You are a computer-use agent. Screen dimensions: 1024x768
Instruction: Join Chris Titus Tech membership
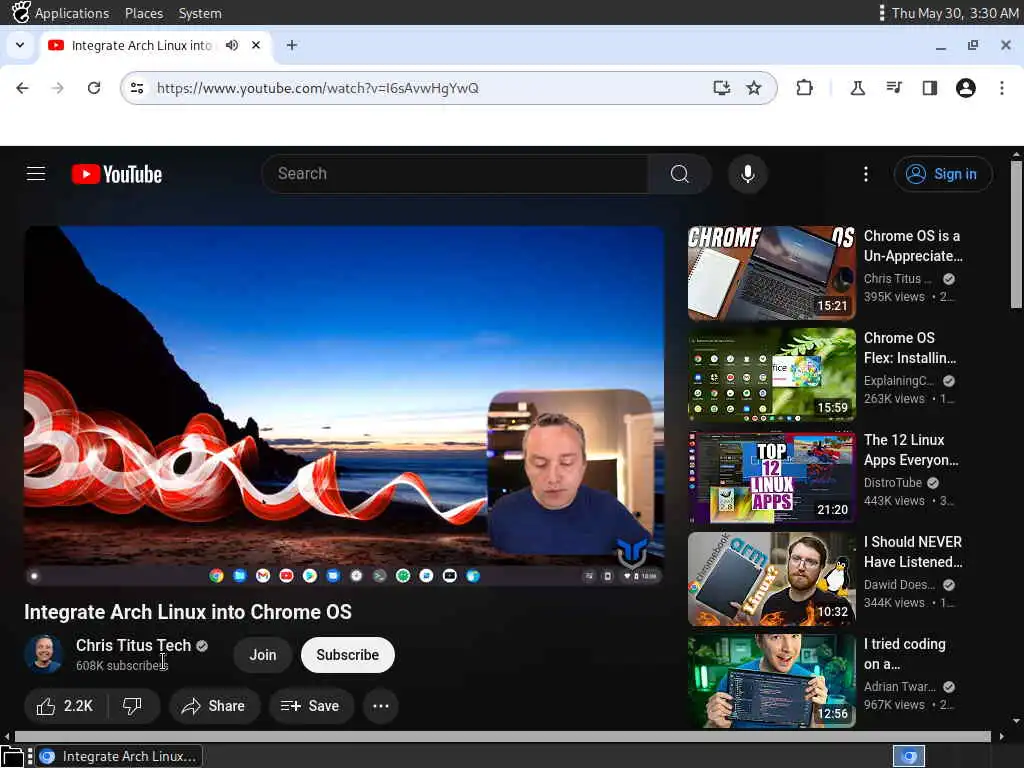pyautogui.click(x=263, y=655)
